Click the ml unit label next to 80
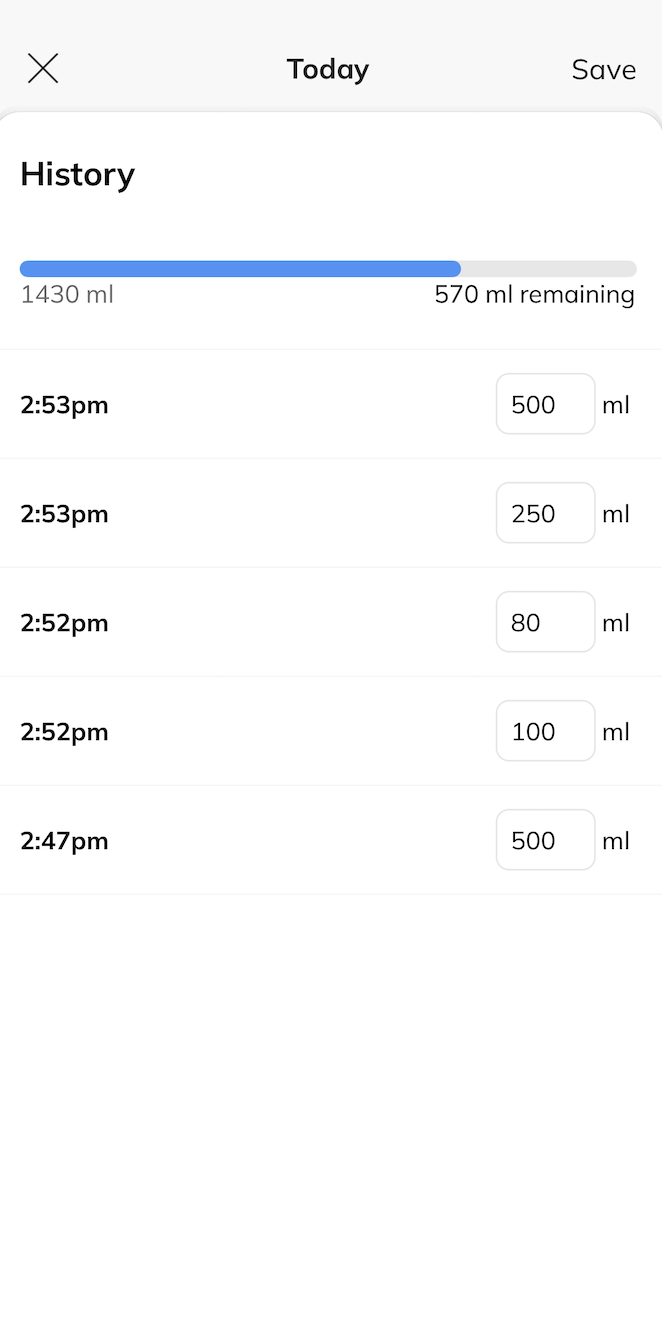 [x=616, y=622]
